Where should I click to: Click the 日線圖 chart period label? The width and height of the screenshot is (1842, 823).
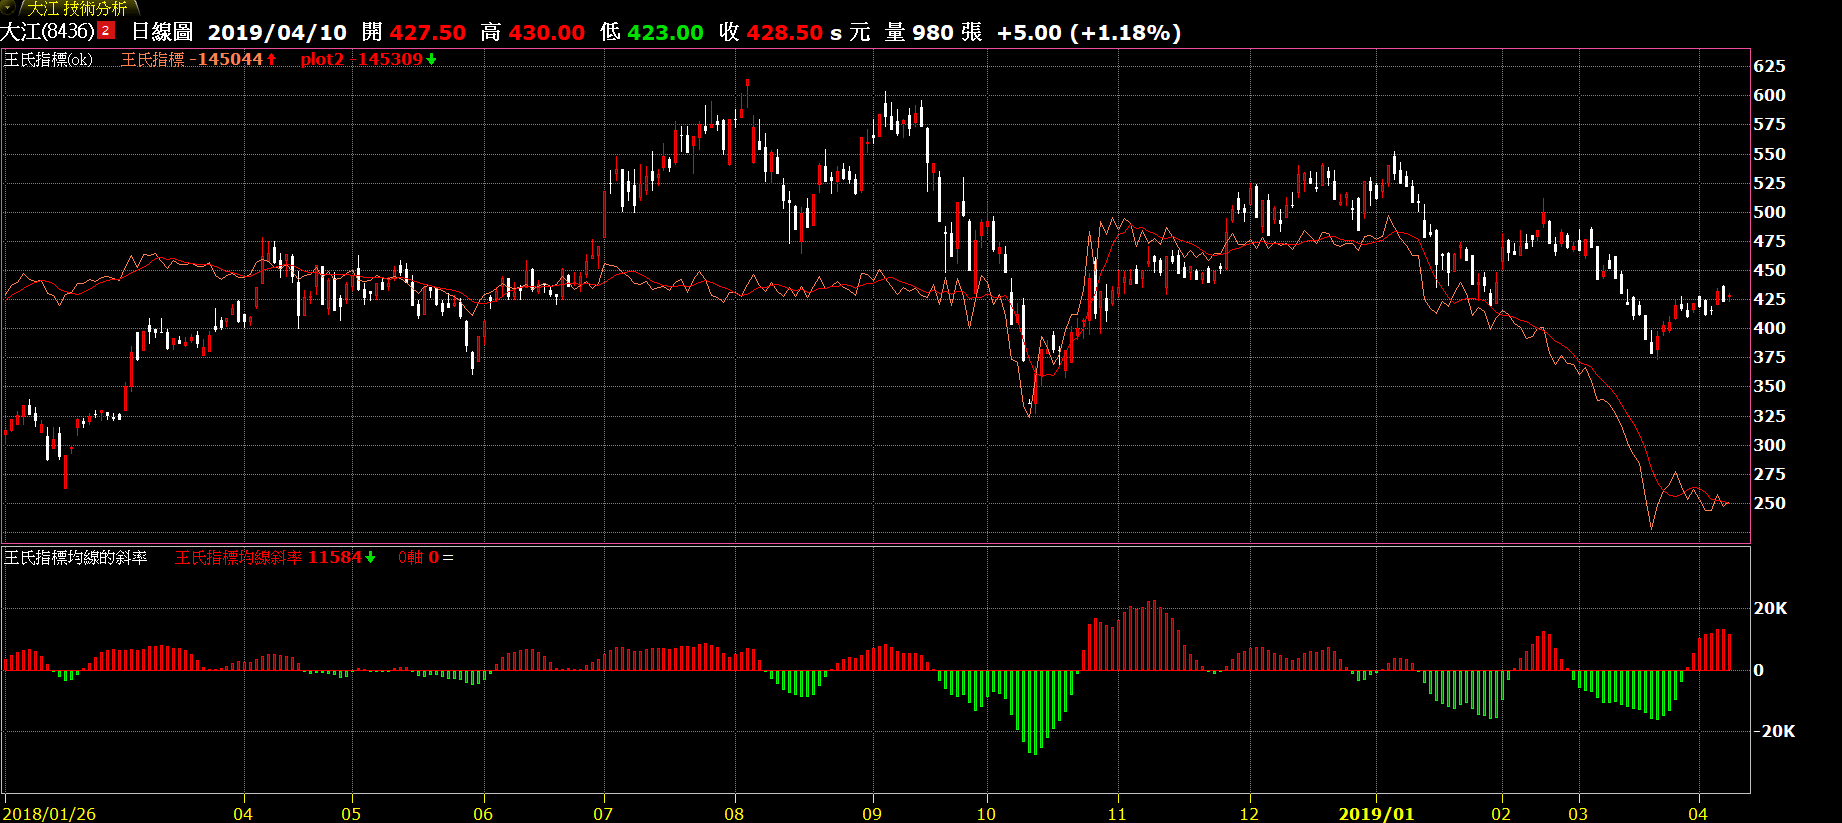[x=162, y=32]
